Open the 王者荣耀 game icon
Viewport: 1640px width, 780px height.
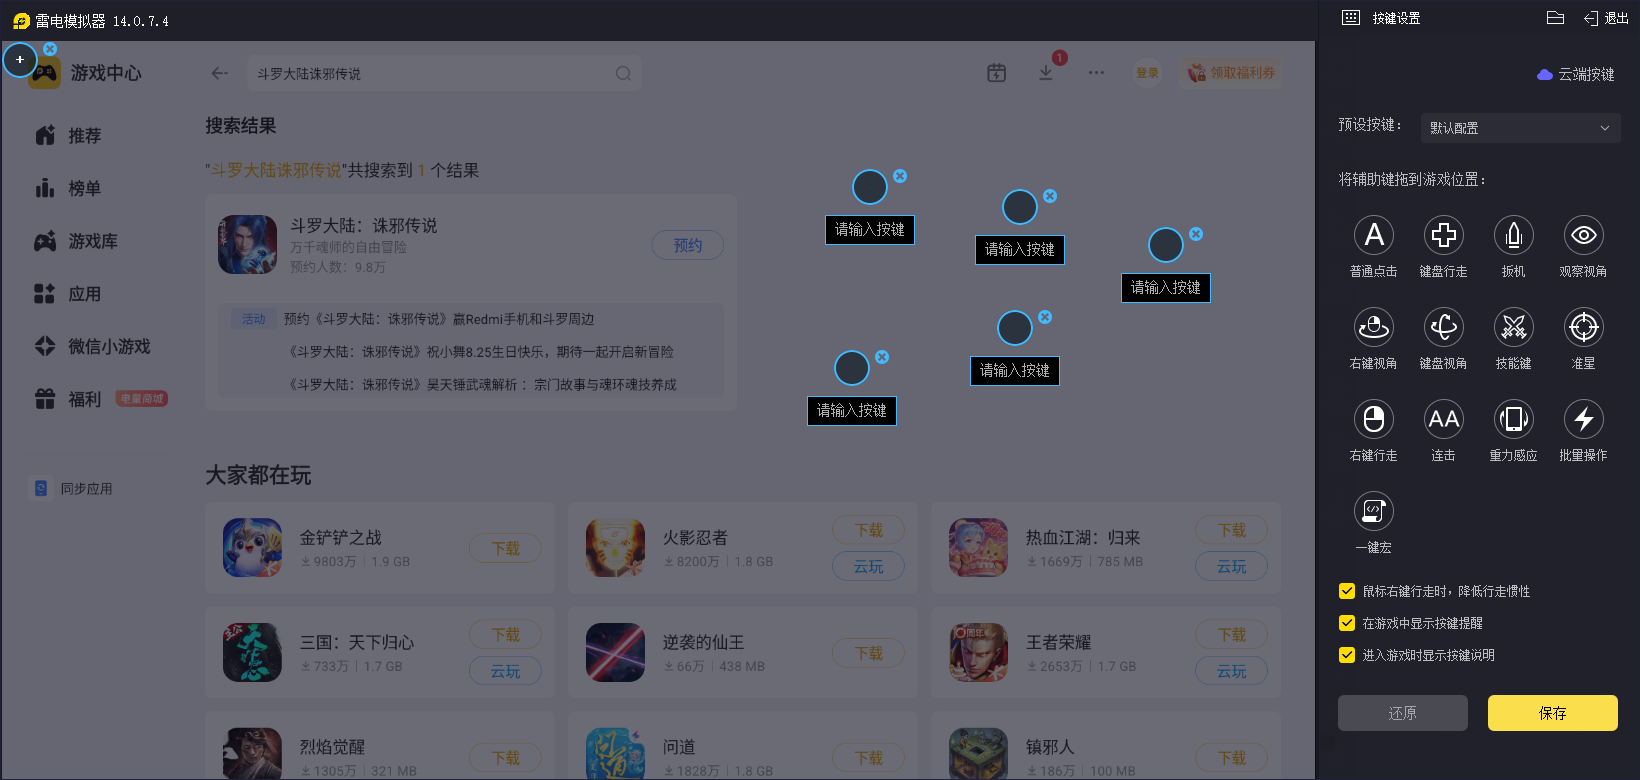[978, 653]
